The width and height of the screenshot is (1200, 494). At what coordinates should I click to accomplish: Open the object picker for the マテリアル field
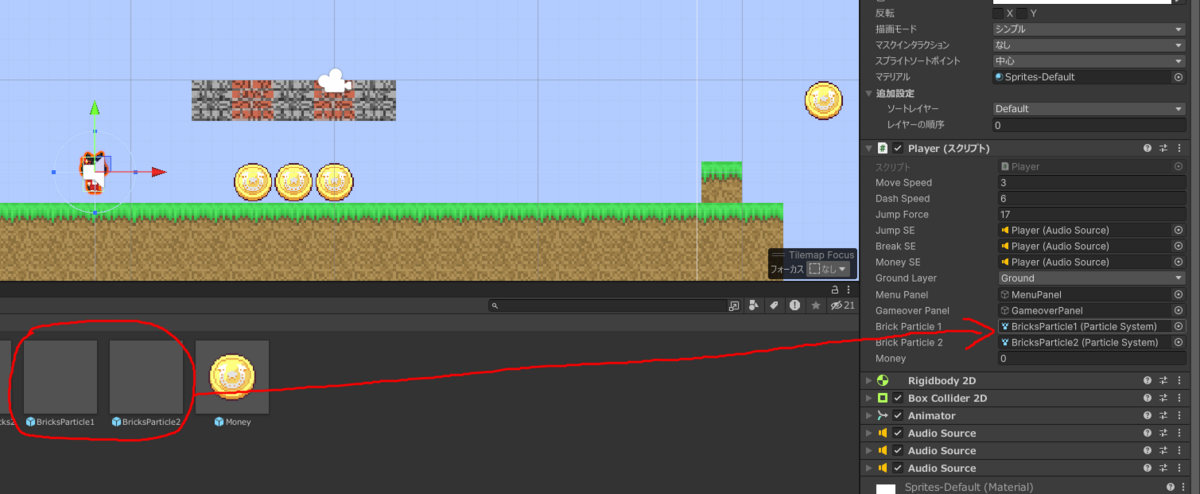pyautogui.click(x=1178, y=77)
